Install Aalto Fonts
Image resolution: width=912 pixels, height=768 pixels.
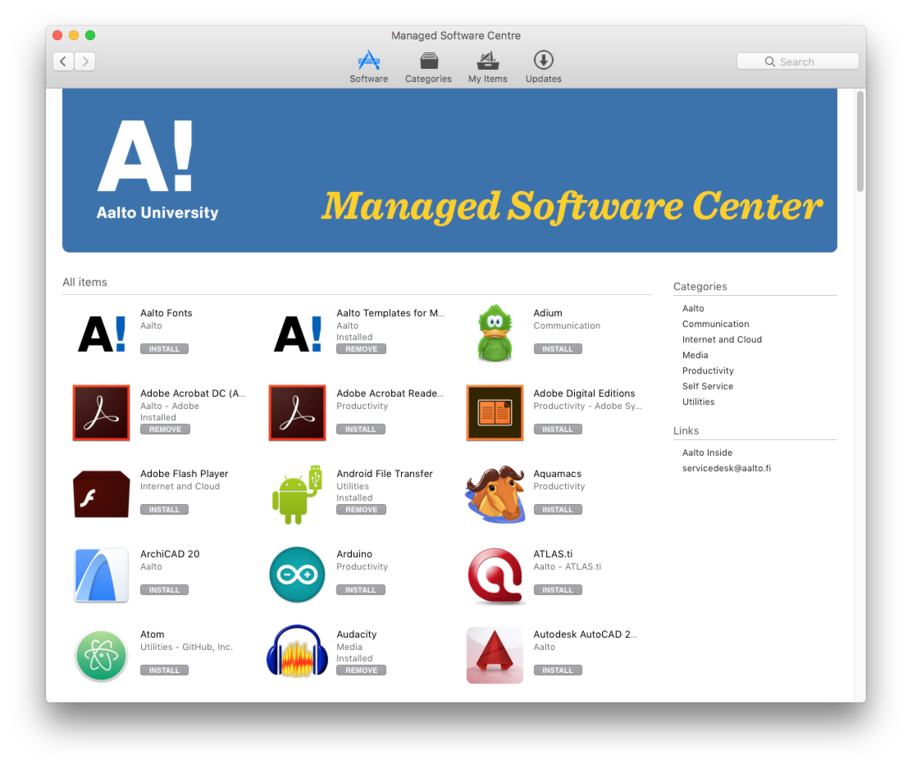pos(164,349)
